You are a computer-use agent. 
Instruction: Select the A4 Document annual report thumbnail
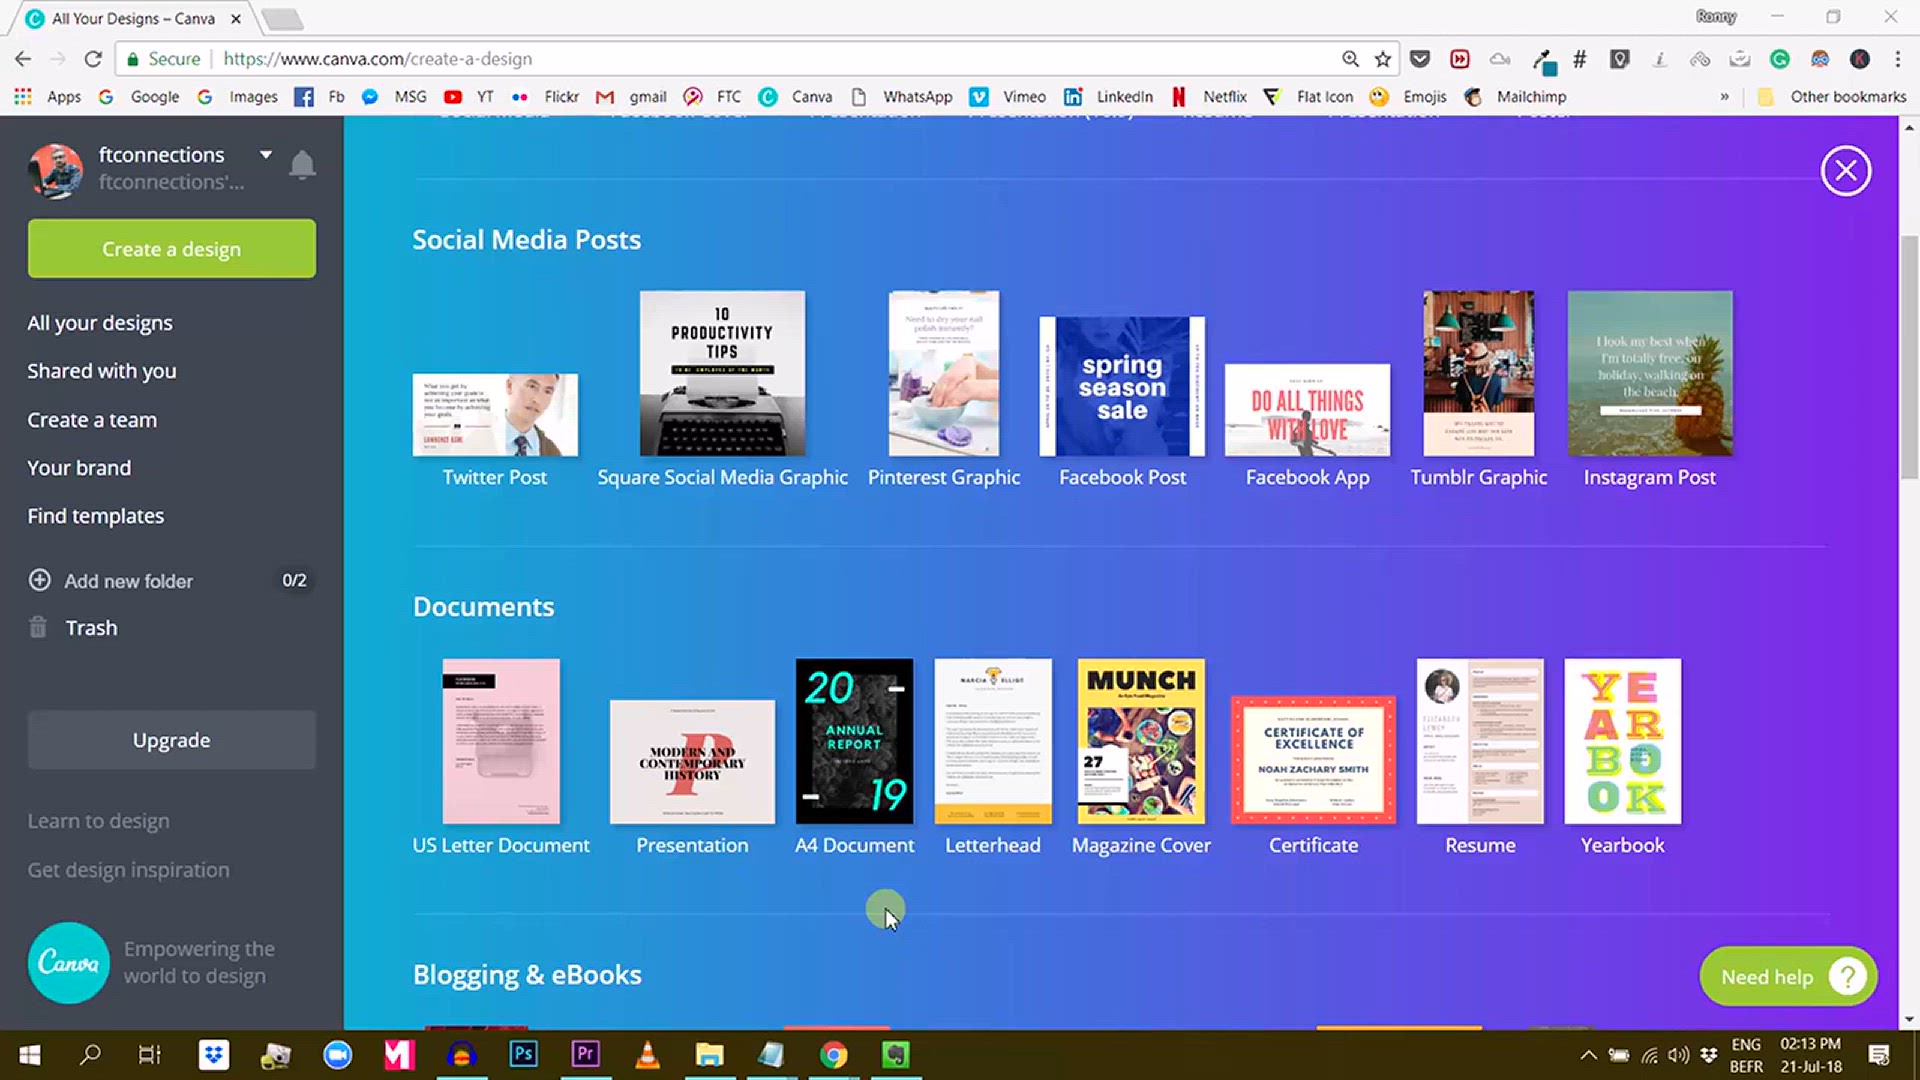tap(854, 741)
